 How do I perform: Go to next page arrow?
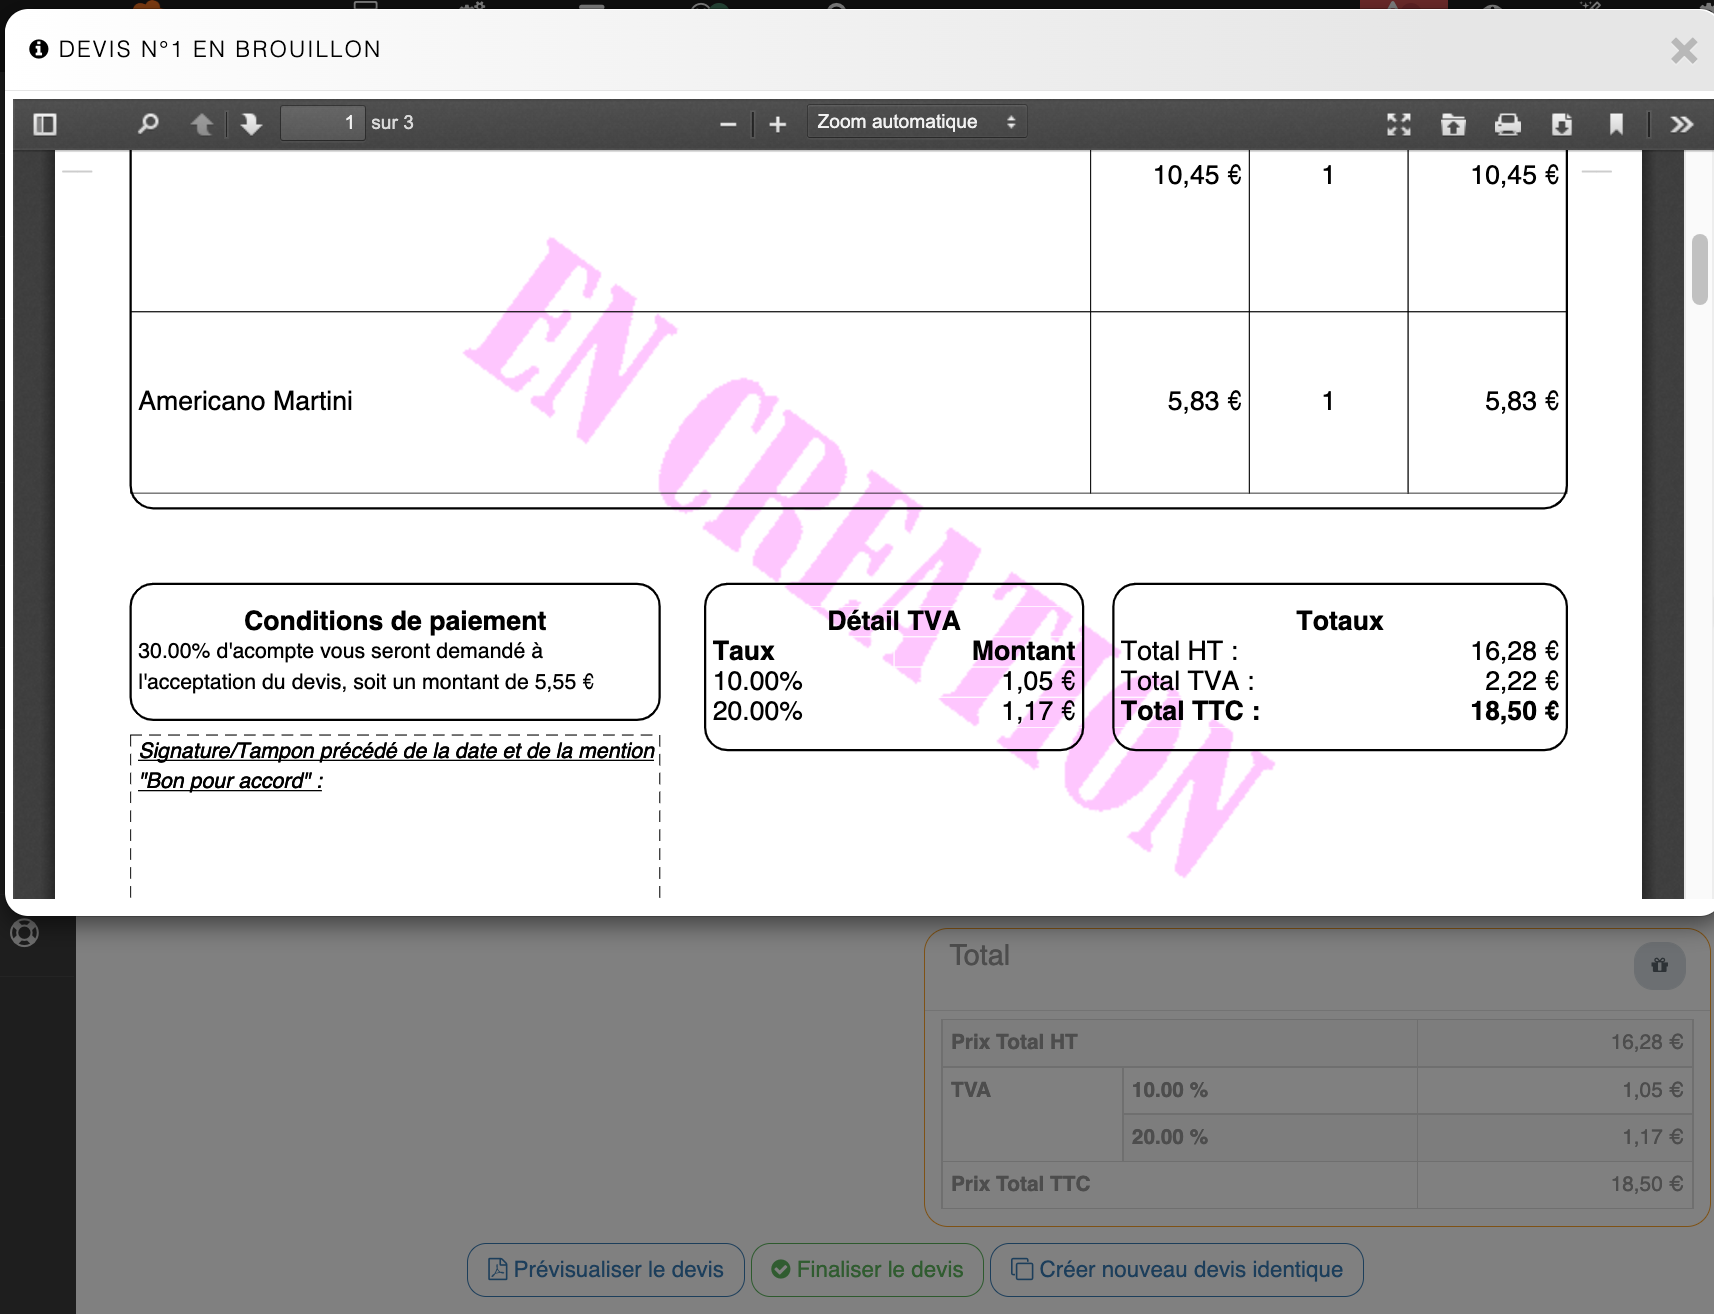pyautogui.click(x=251, y=124)
